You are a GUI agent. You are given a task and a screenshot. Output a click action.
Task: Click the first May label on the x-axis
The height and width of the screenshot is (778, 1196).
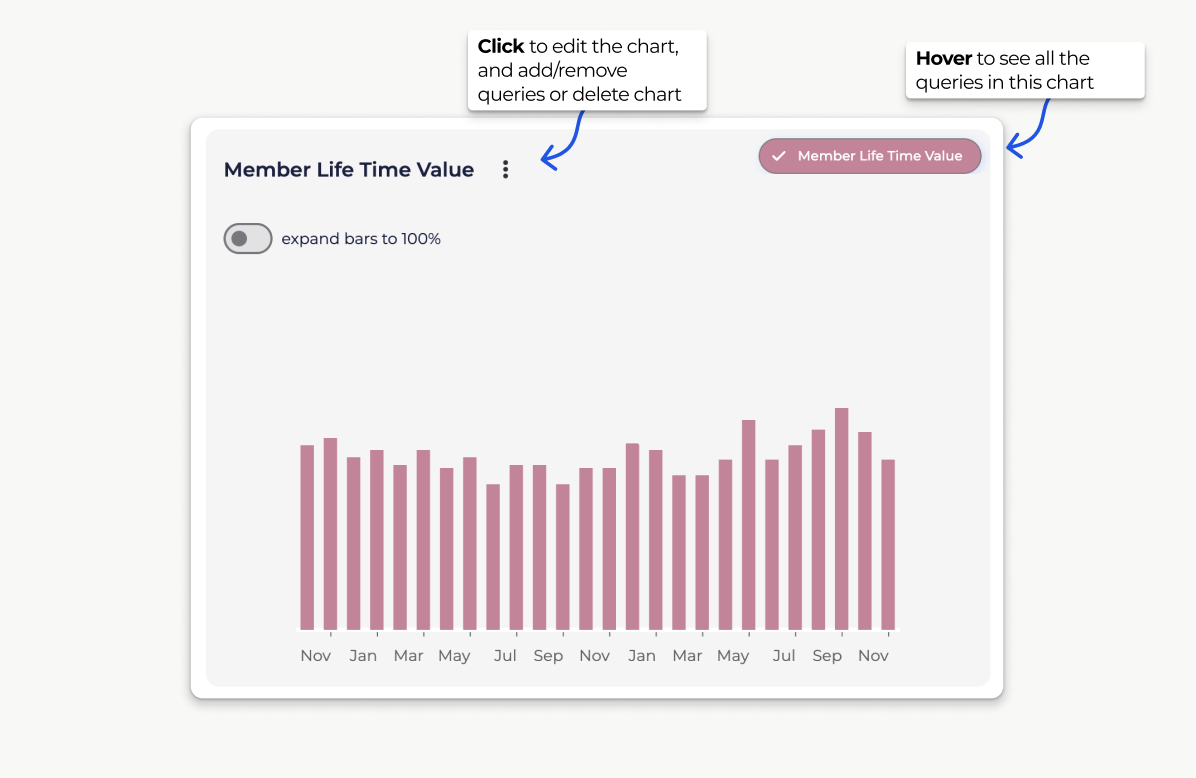pyautogui.click(x=454, y=656)
